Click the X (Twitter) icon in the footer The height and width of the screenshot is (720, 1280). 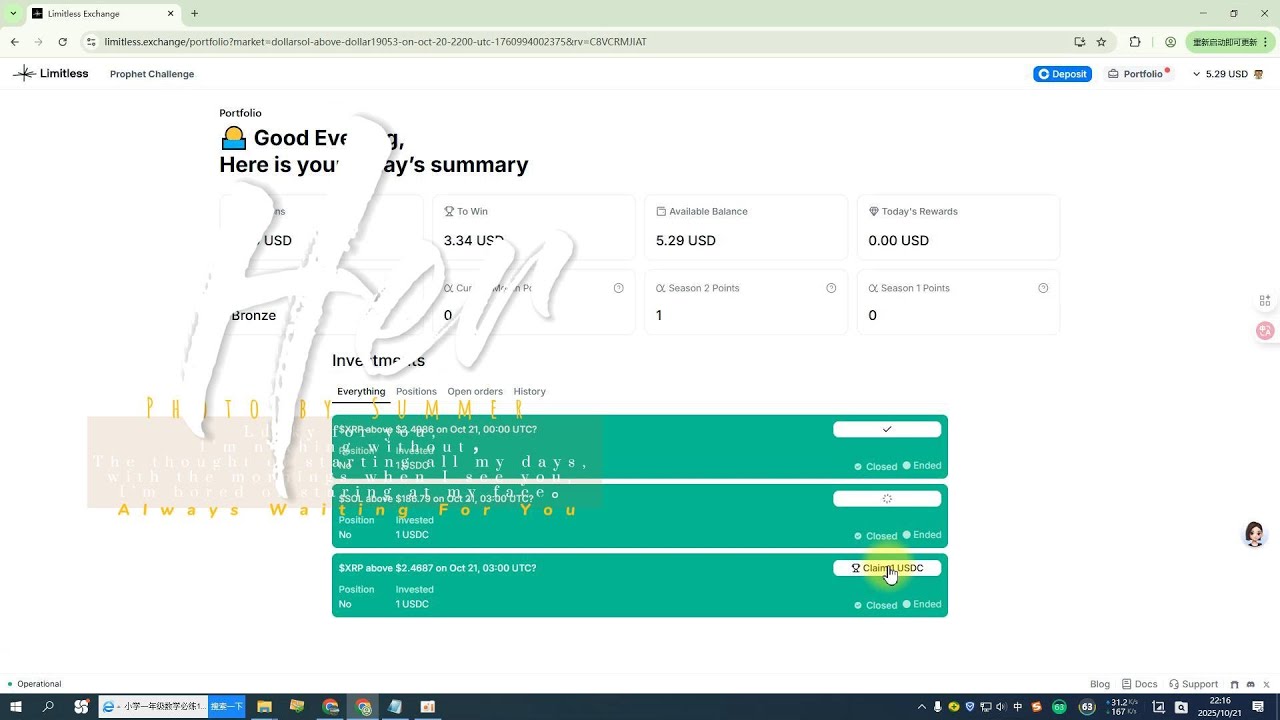(x=1266, y=684)
